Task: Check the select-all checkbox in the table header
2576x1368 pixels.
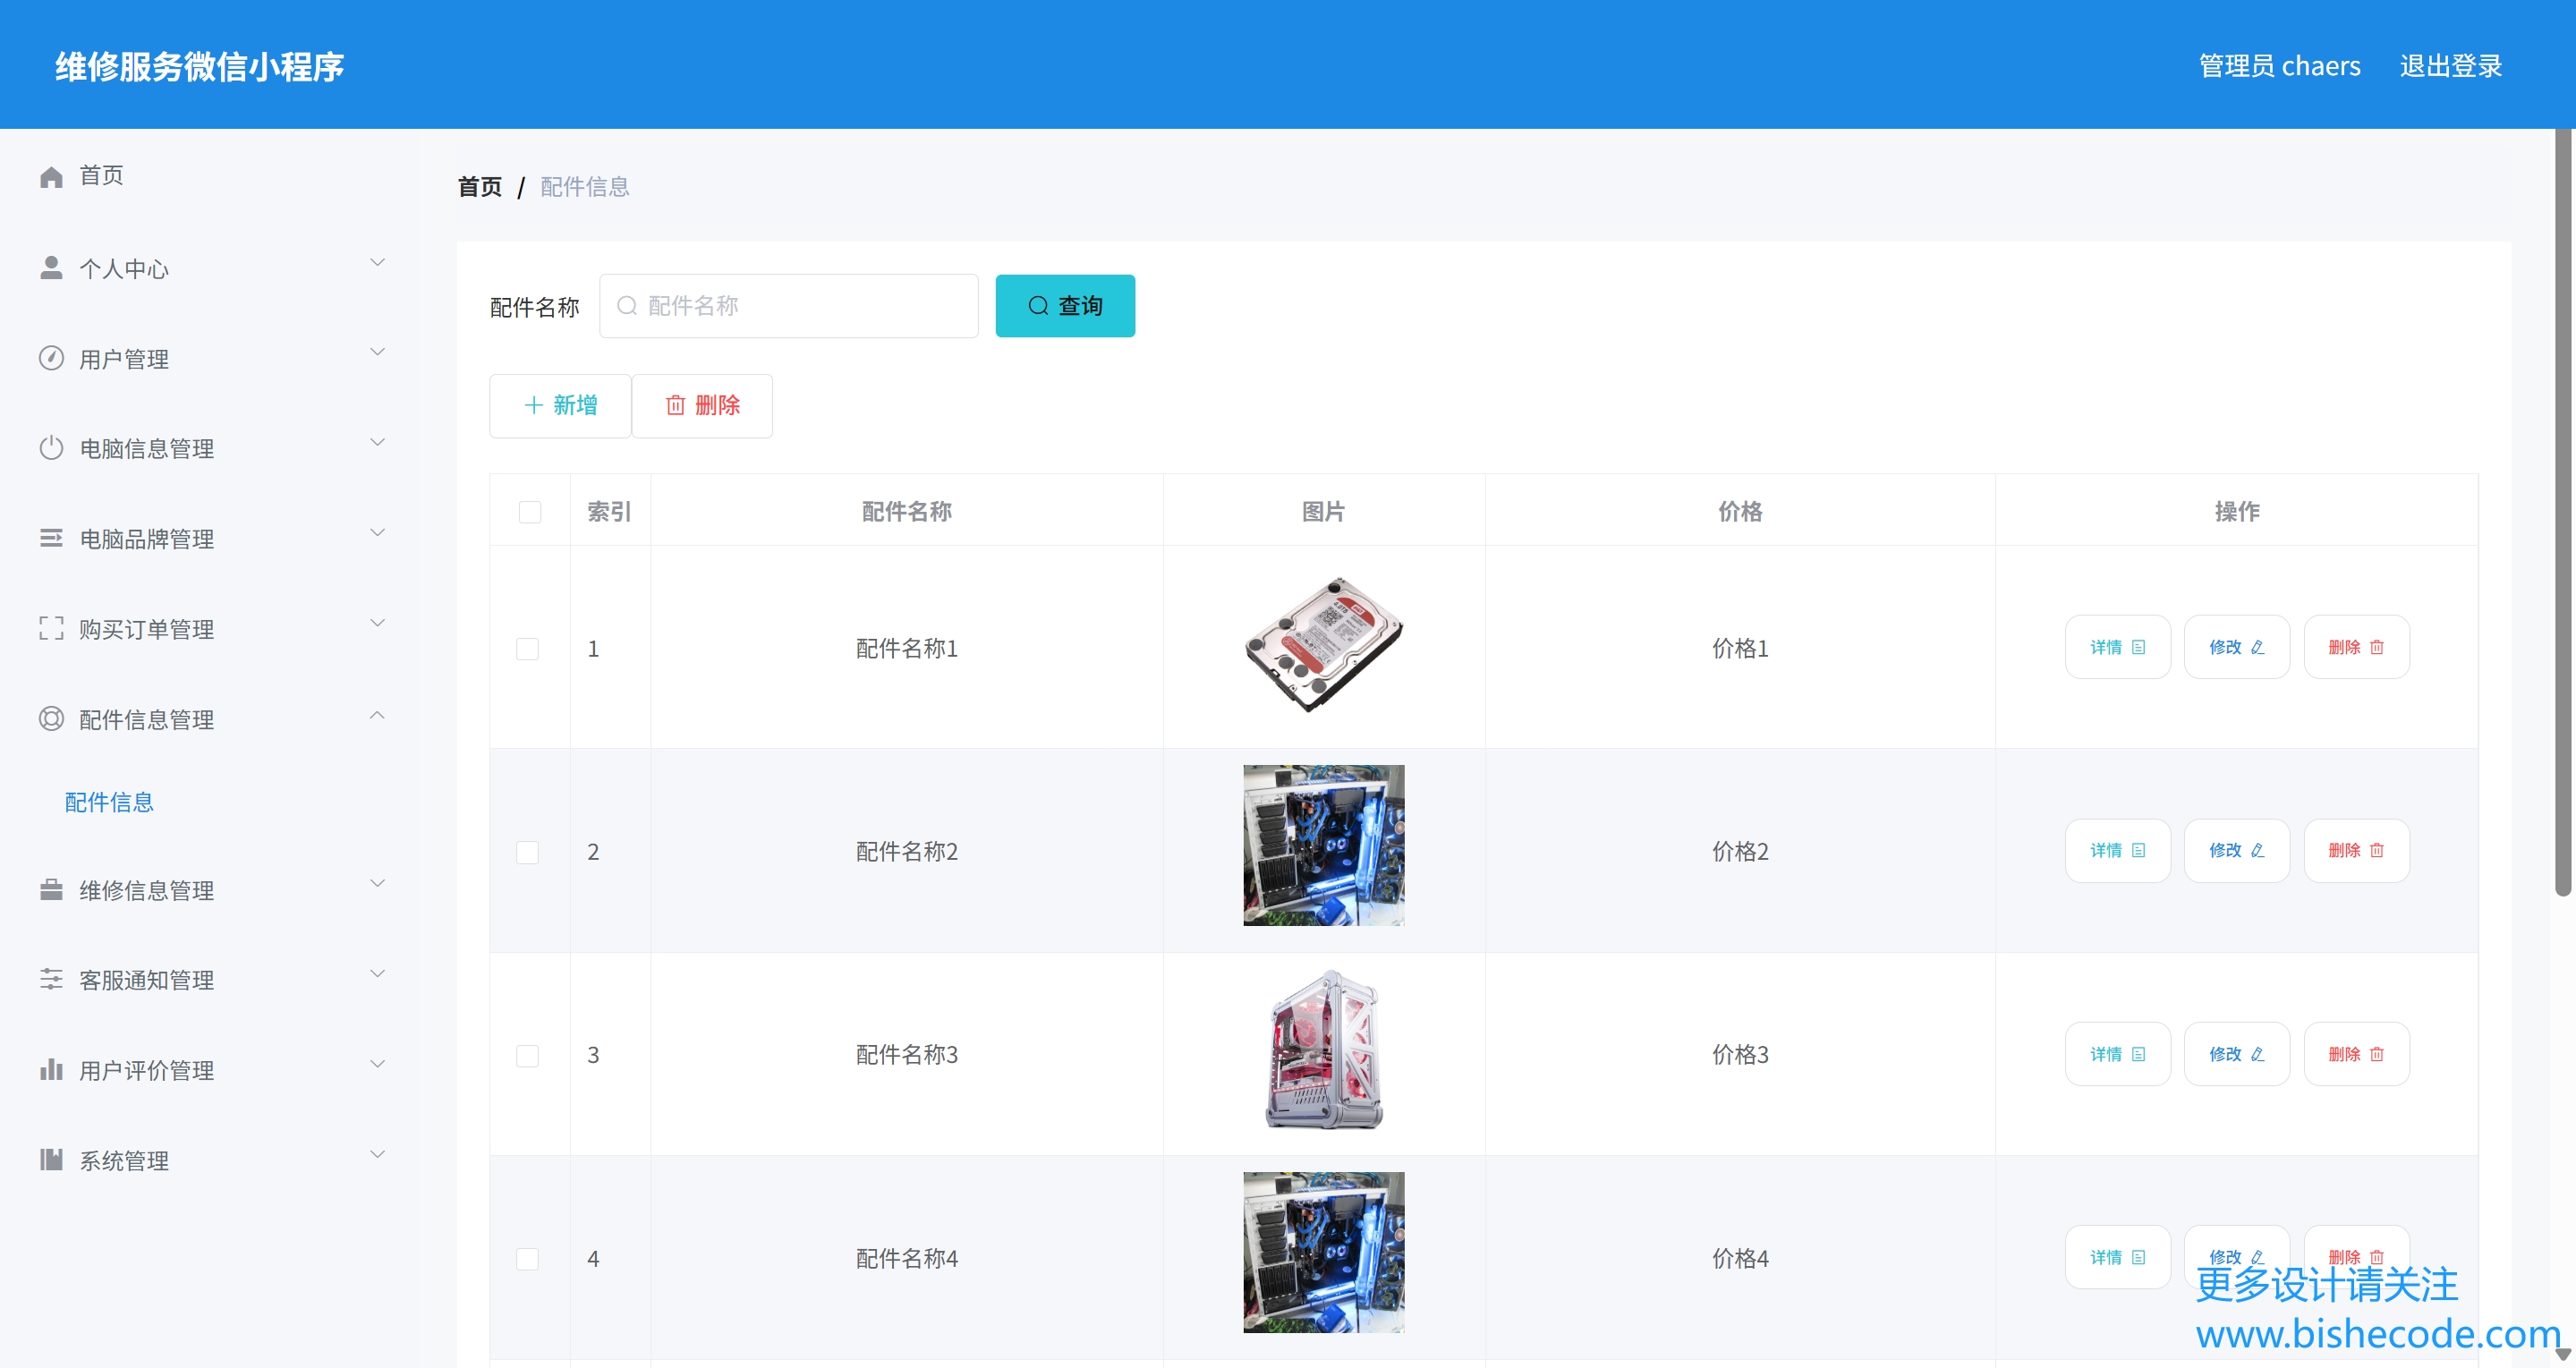Action: click(530, 512)
